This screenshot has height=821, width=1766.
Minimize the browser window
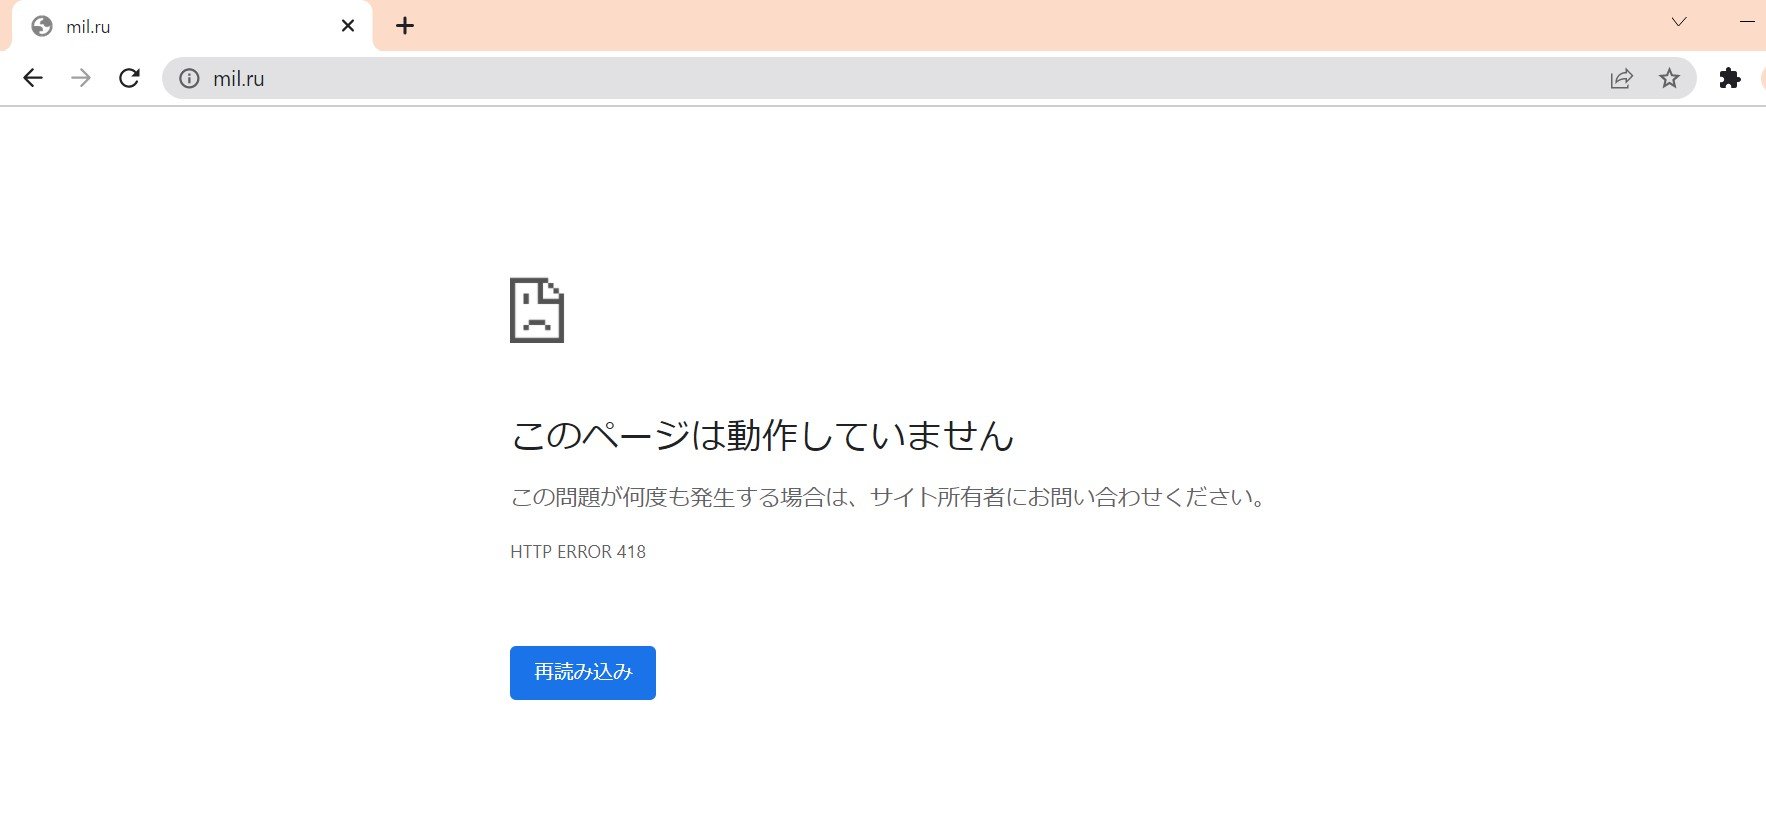[x=1748, y=22]
